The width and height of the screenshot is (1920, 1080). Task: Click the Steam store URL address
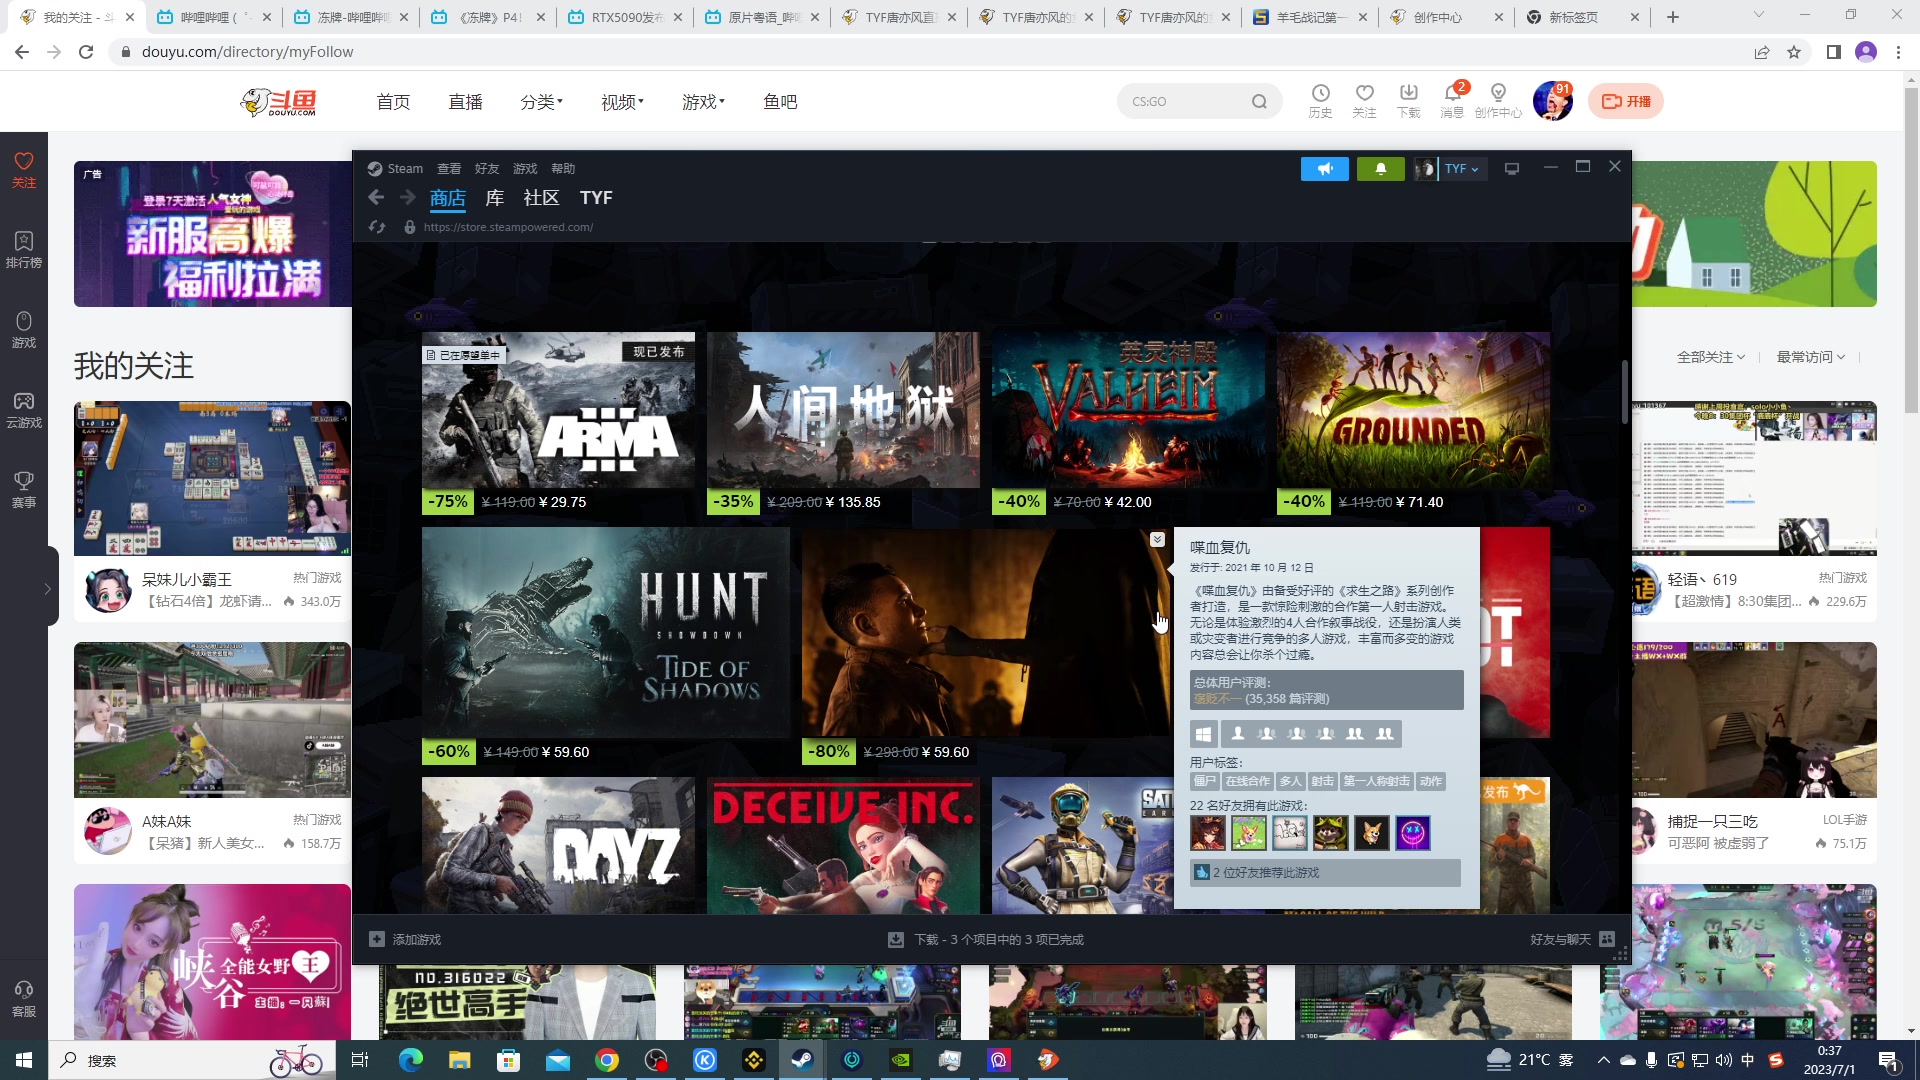tap(508, 227)
